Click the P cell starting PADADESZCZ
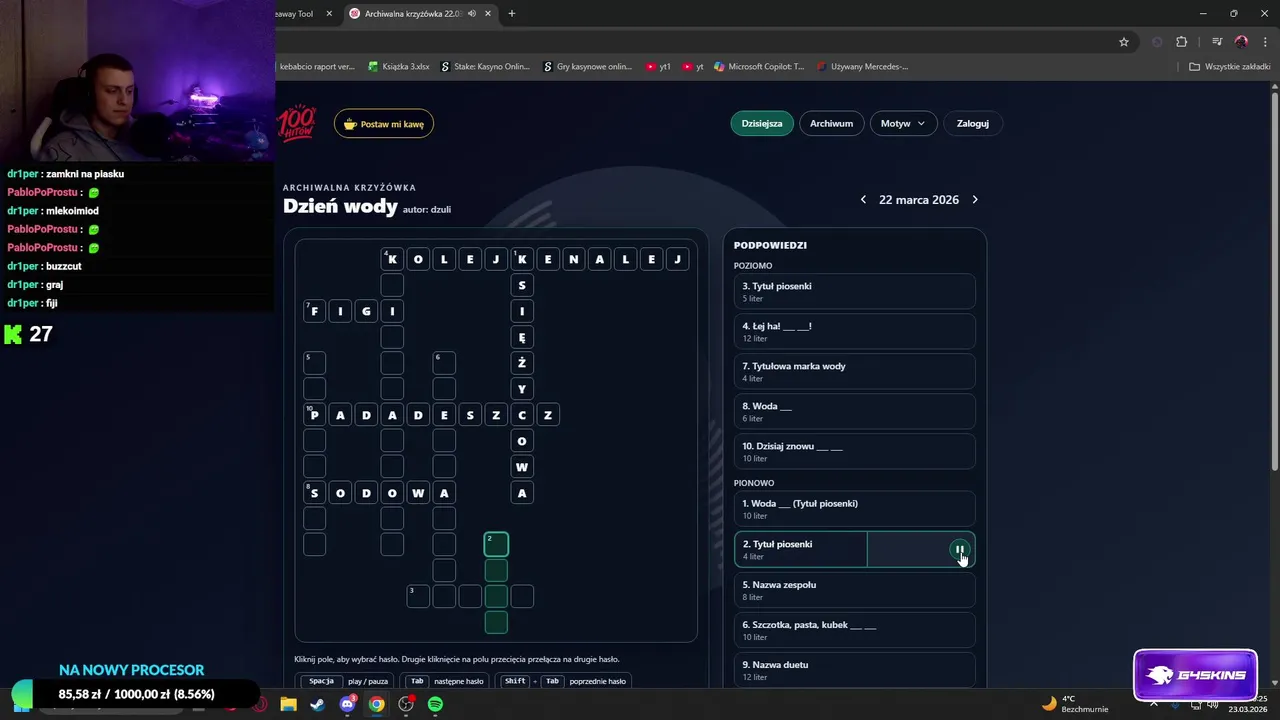This screenshot has width=1280, height=720. (x=314, y=415)
